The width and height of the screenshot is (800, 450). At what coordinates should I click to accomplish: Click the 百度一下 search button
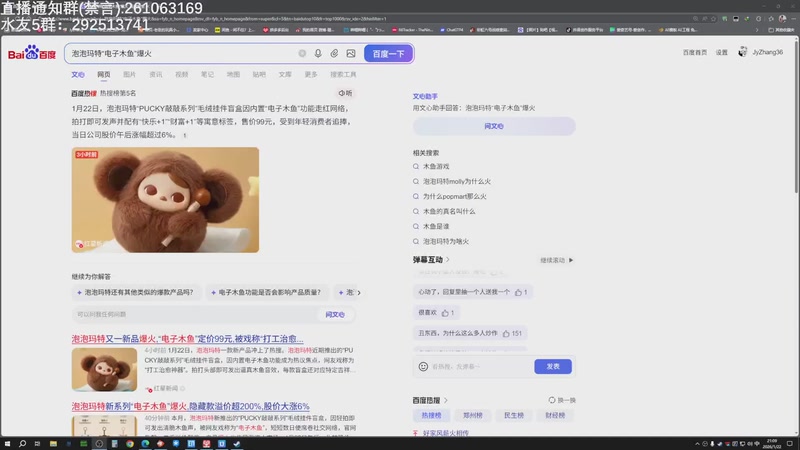tap(388, 54)
